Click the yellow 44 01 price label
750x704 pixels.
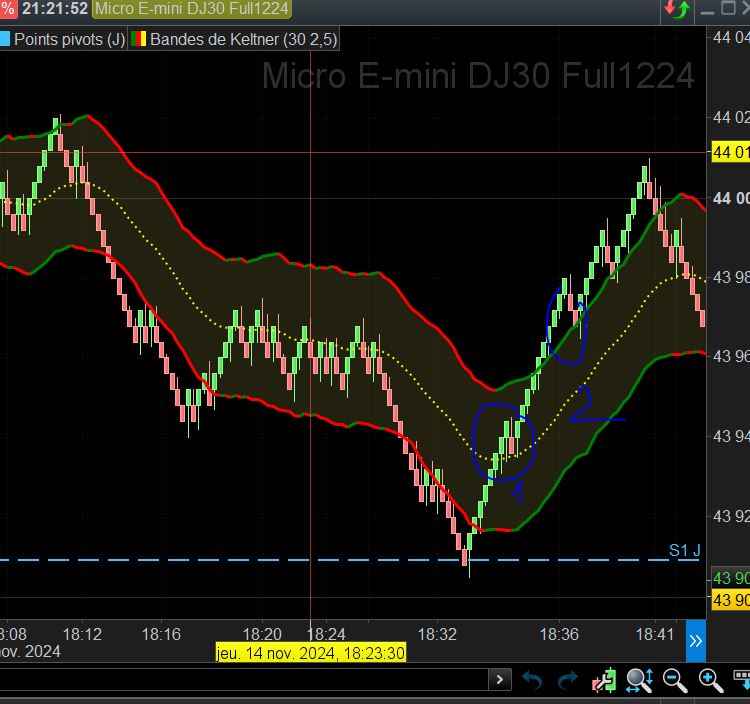pyautogui.click(x=730, y=153)
